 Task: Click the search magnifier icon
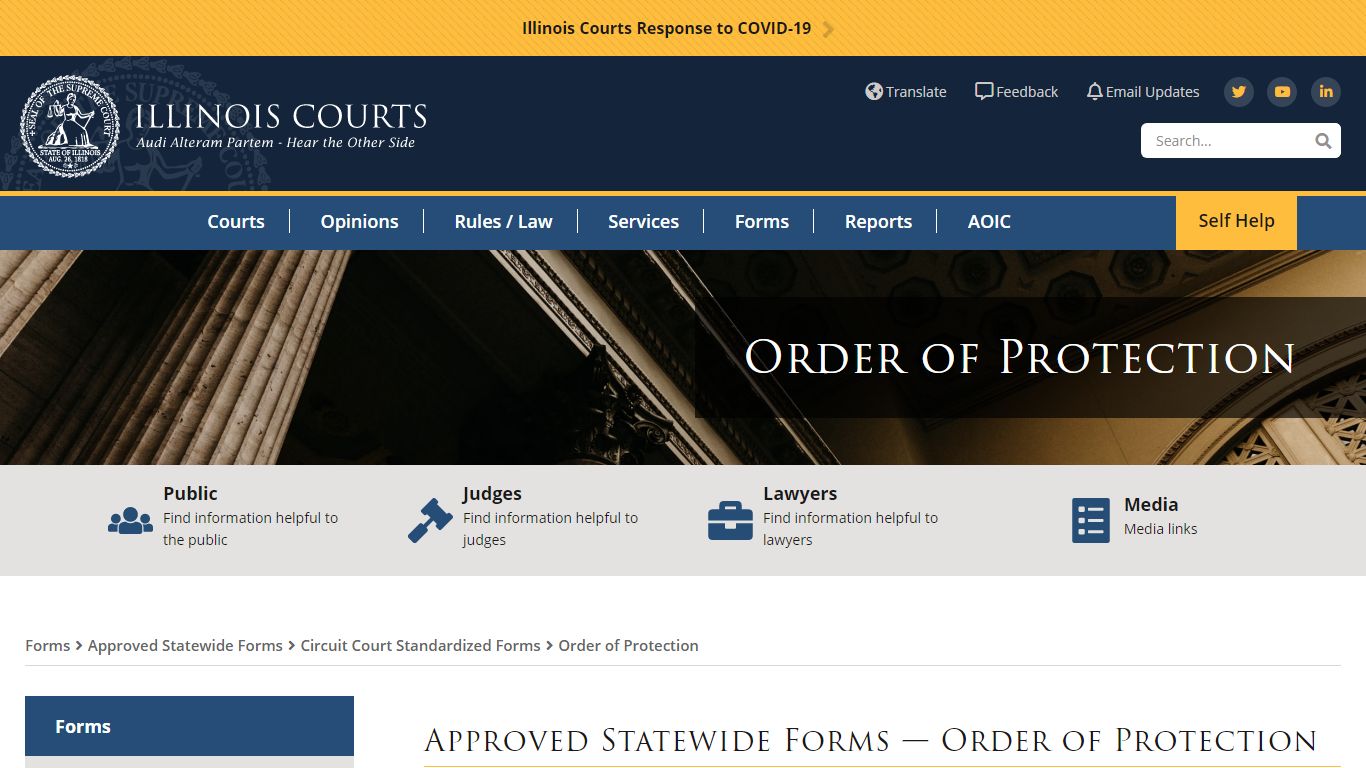[x=1323, y=141]
